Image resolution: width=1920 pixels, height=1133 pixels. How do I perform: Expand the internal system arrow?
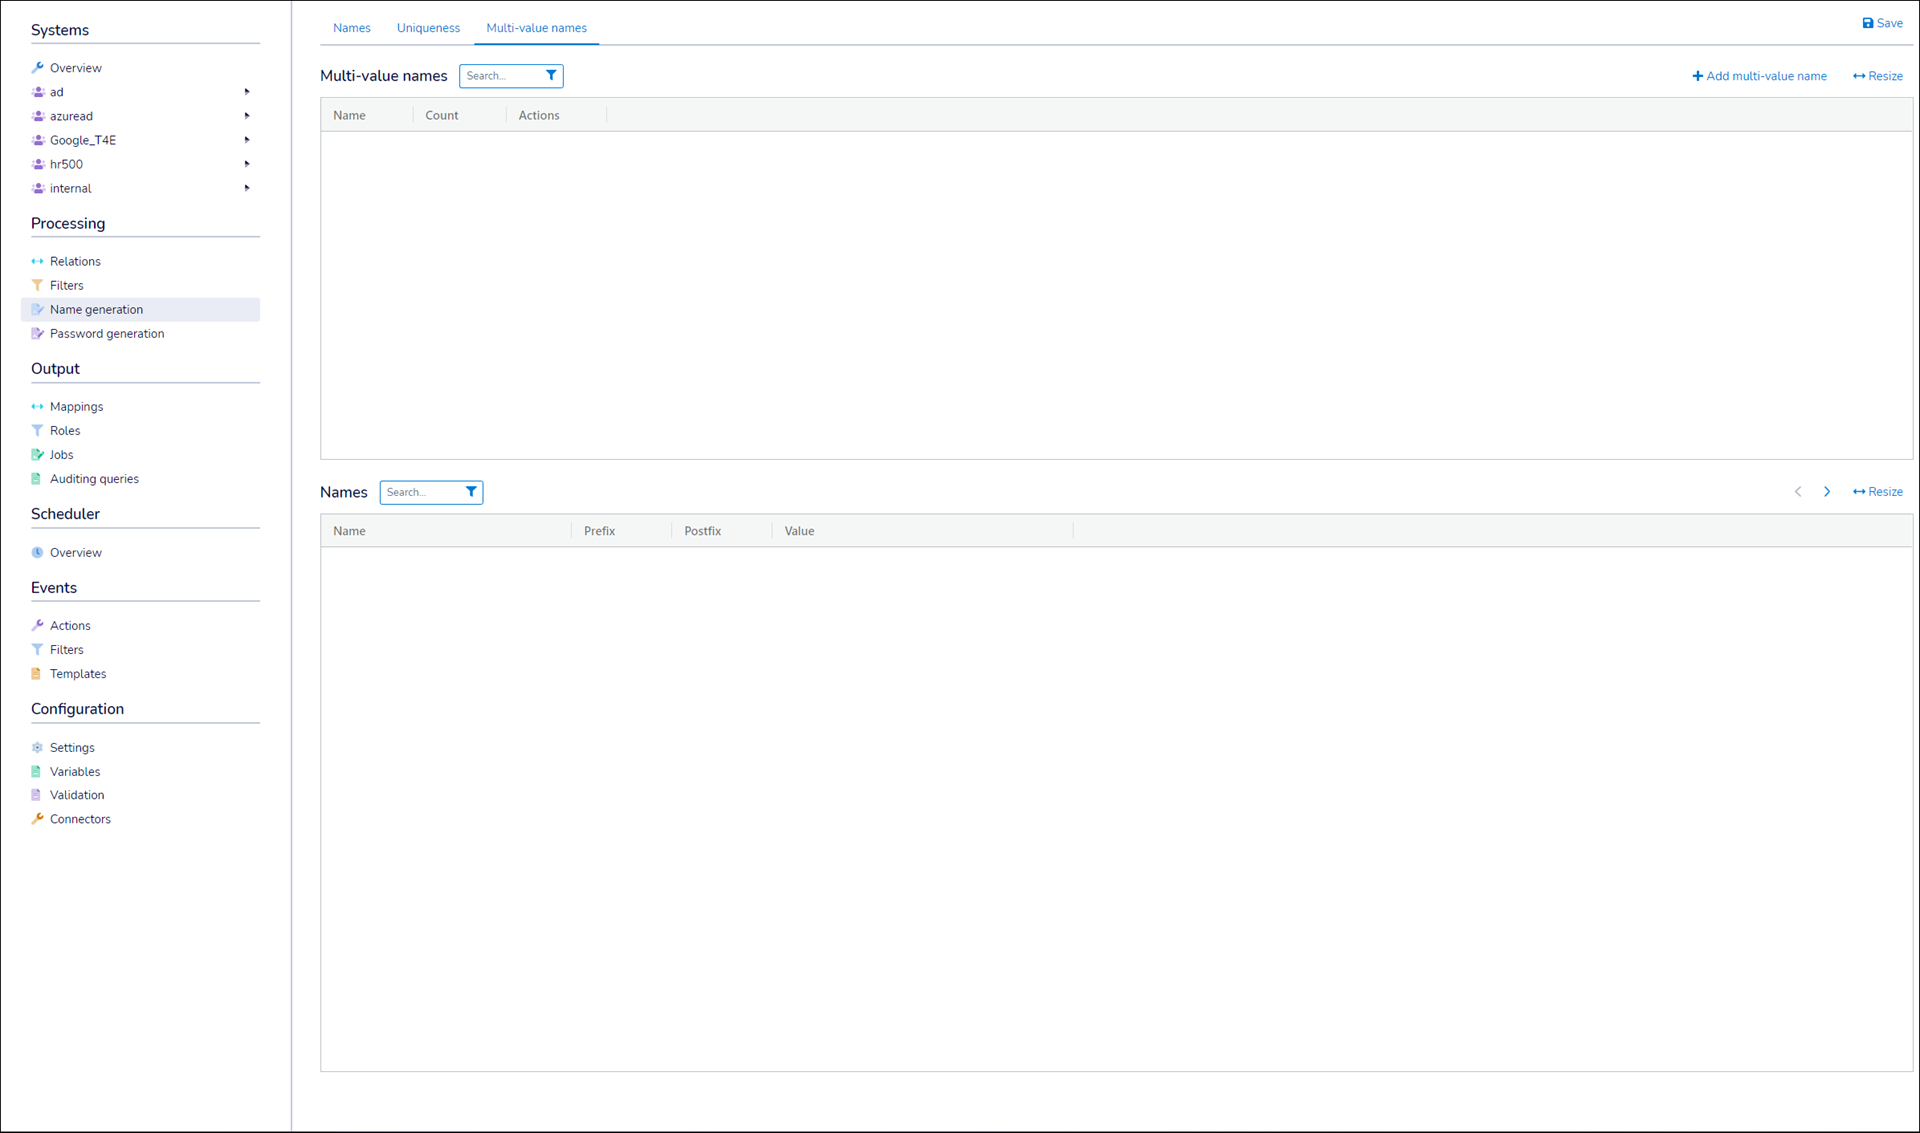pos(247,188)
